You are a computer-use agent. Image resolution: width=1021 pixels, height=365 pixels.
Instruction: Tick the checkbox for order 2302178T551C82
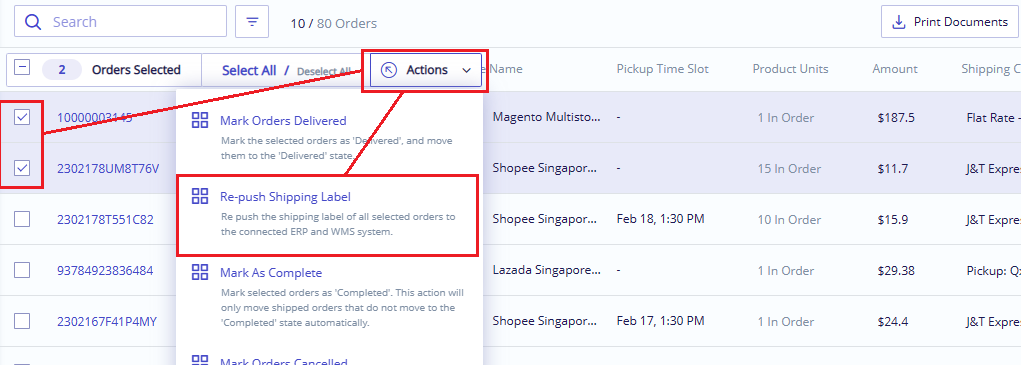tap(22, 219)
